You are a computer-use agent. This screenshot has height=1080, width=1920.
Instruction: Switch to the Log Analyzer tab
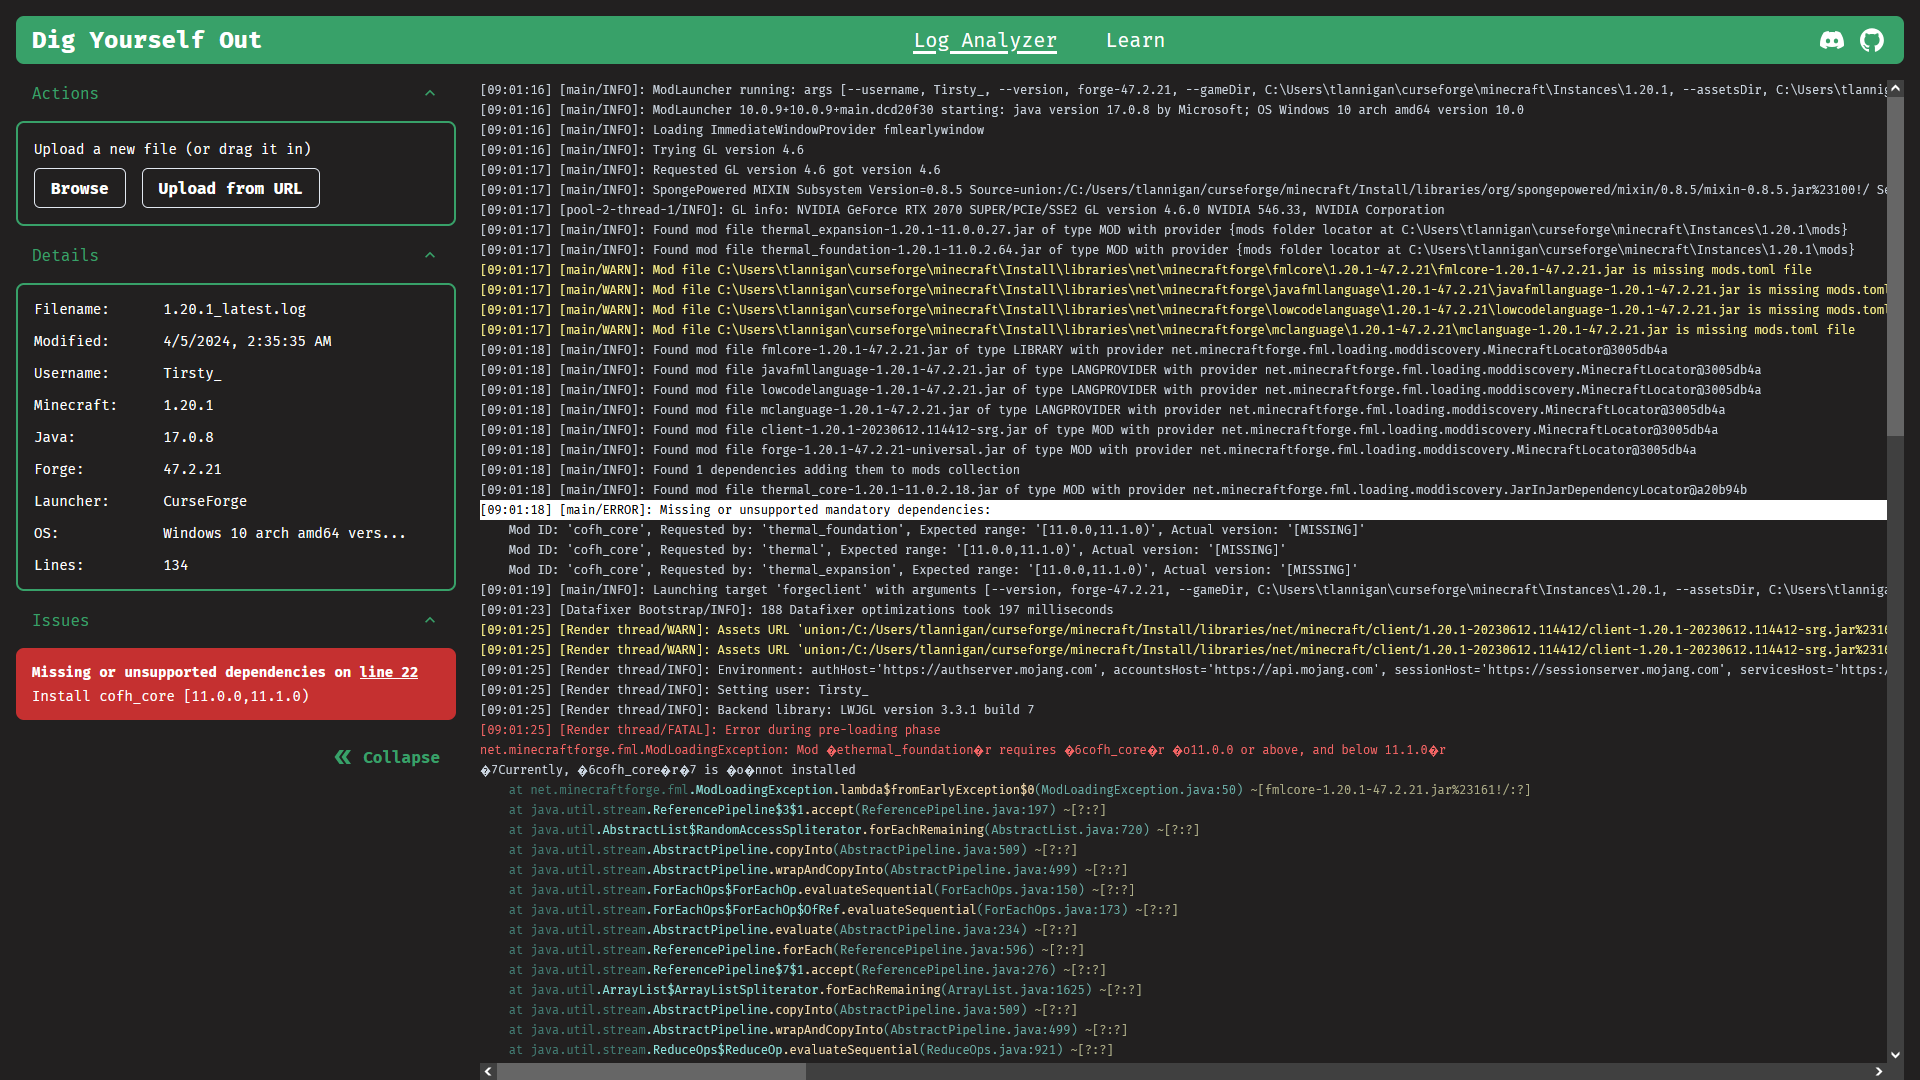click(x=984, y=40)
